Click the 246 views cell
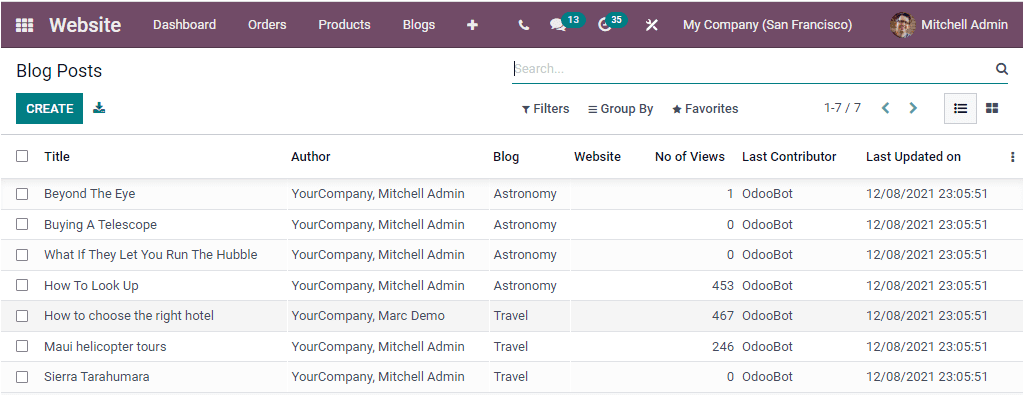The image size is (1024, 396). (x=722, y=346)
